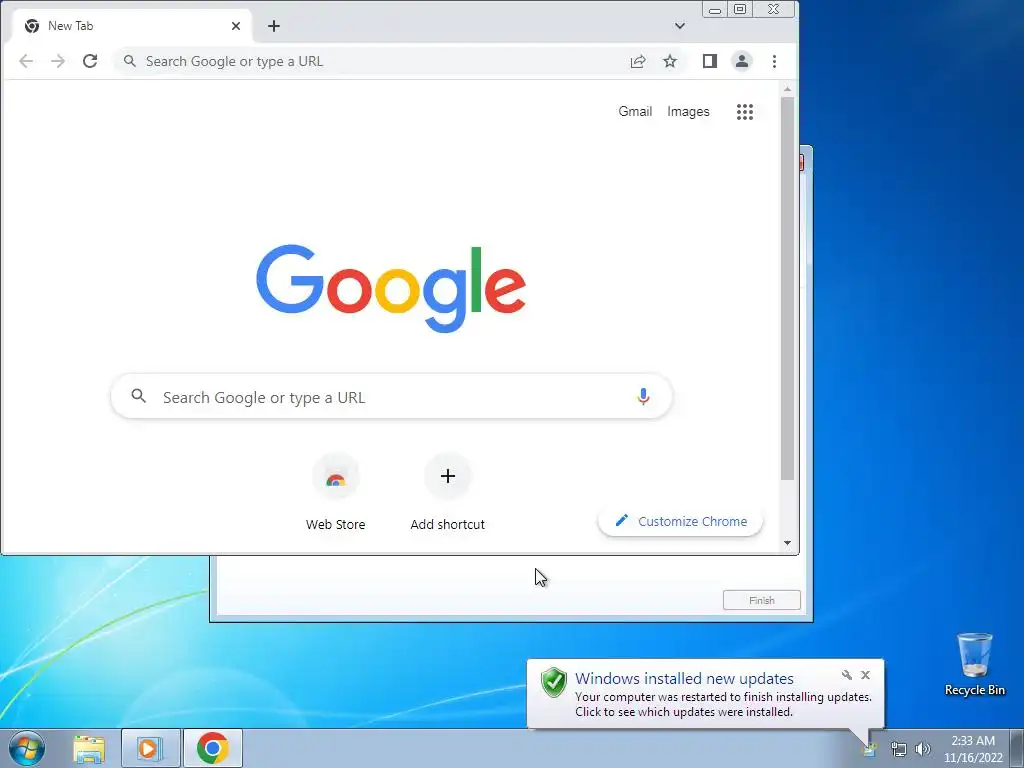Click the Windows Update tray icon

pyautogui.click(x=870, y=750)
